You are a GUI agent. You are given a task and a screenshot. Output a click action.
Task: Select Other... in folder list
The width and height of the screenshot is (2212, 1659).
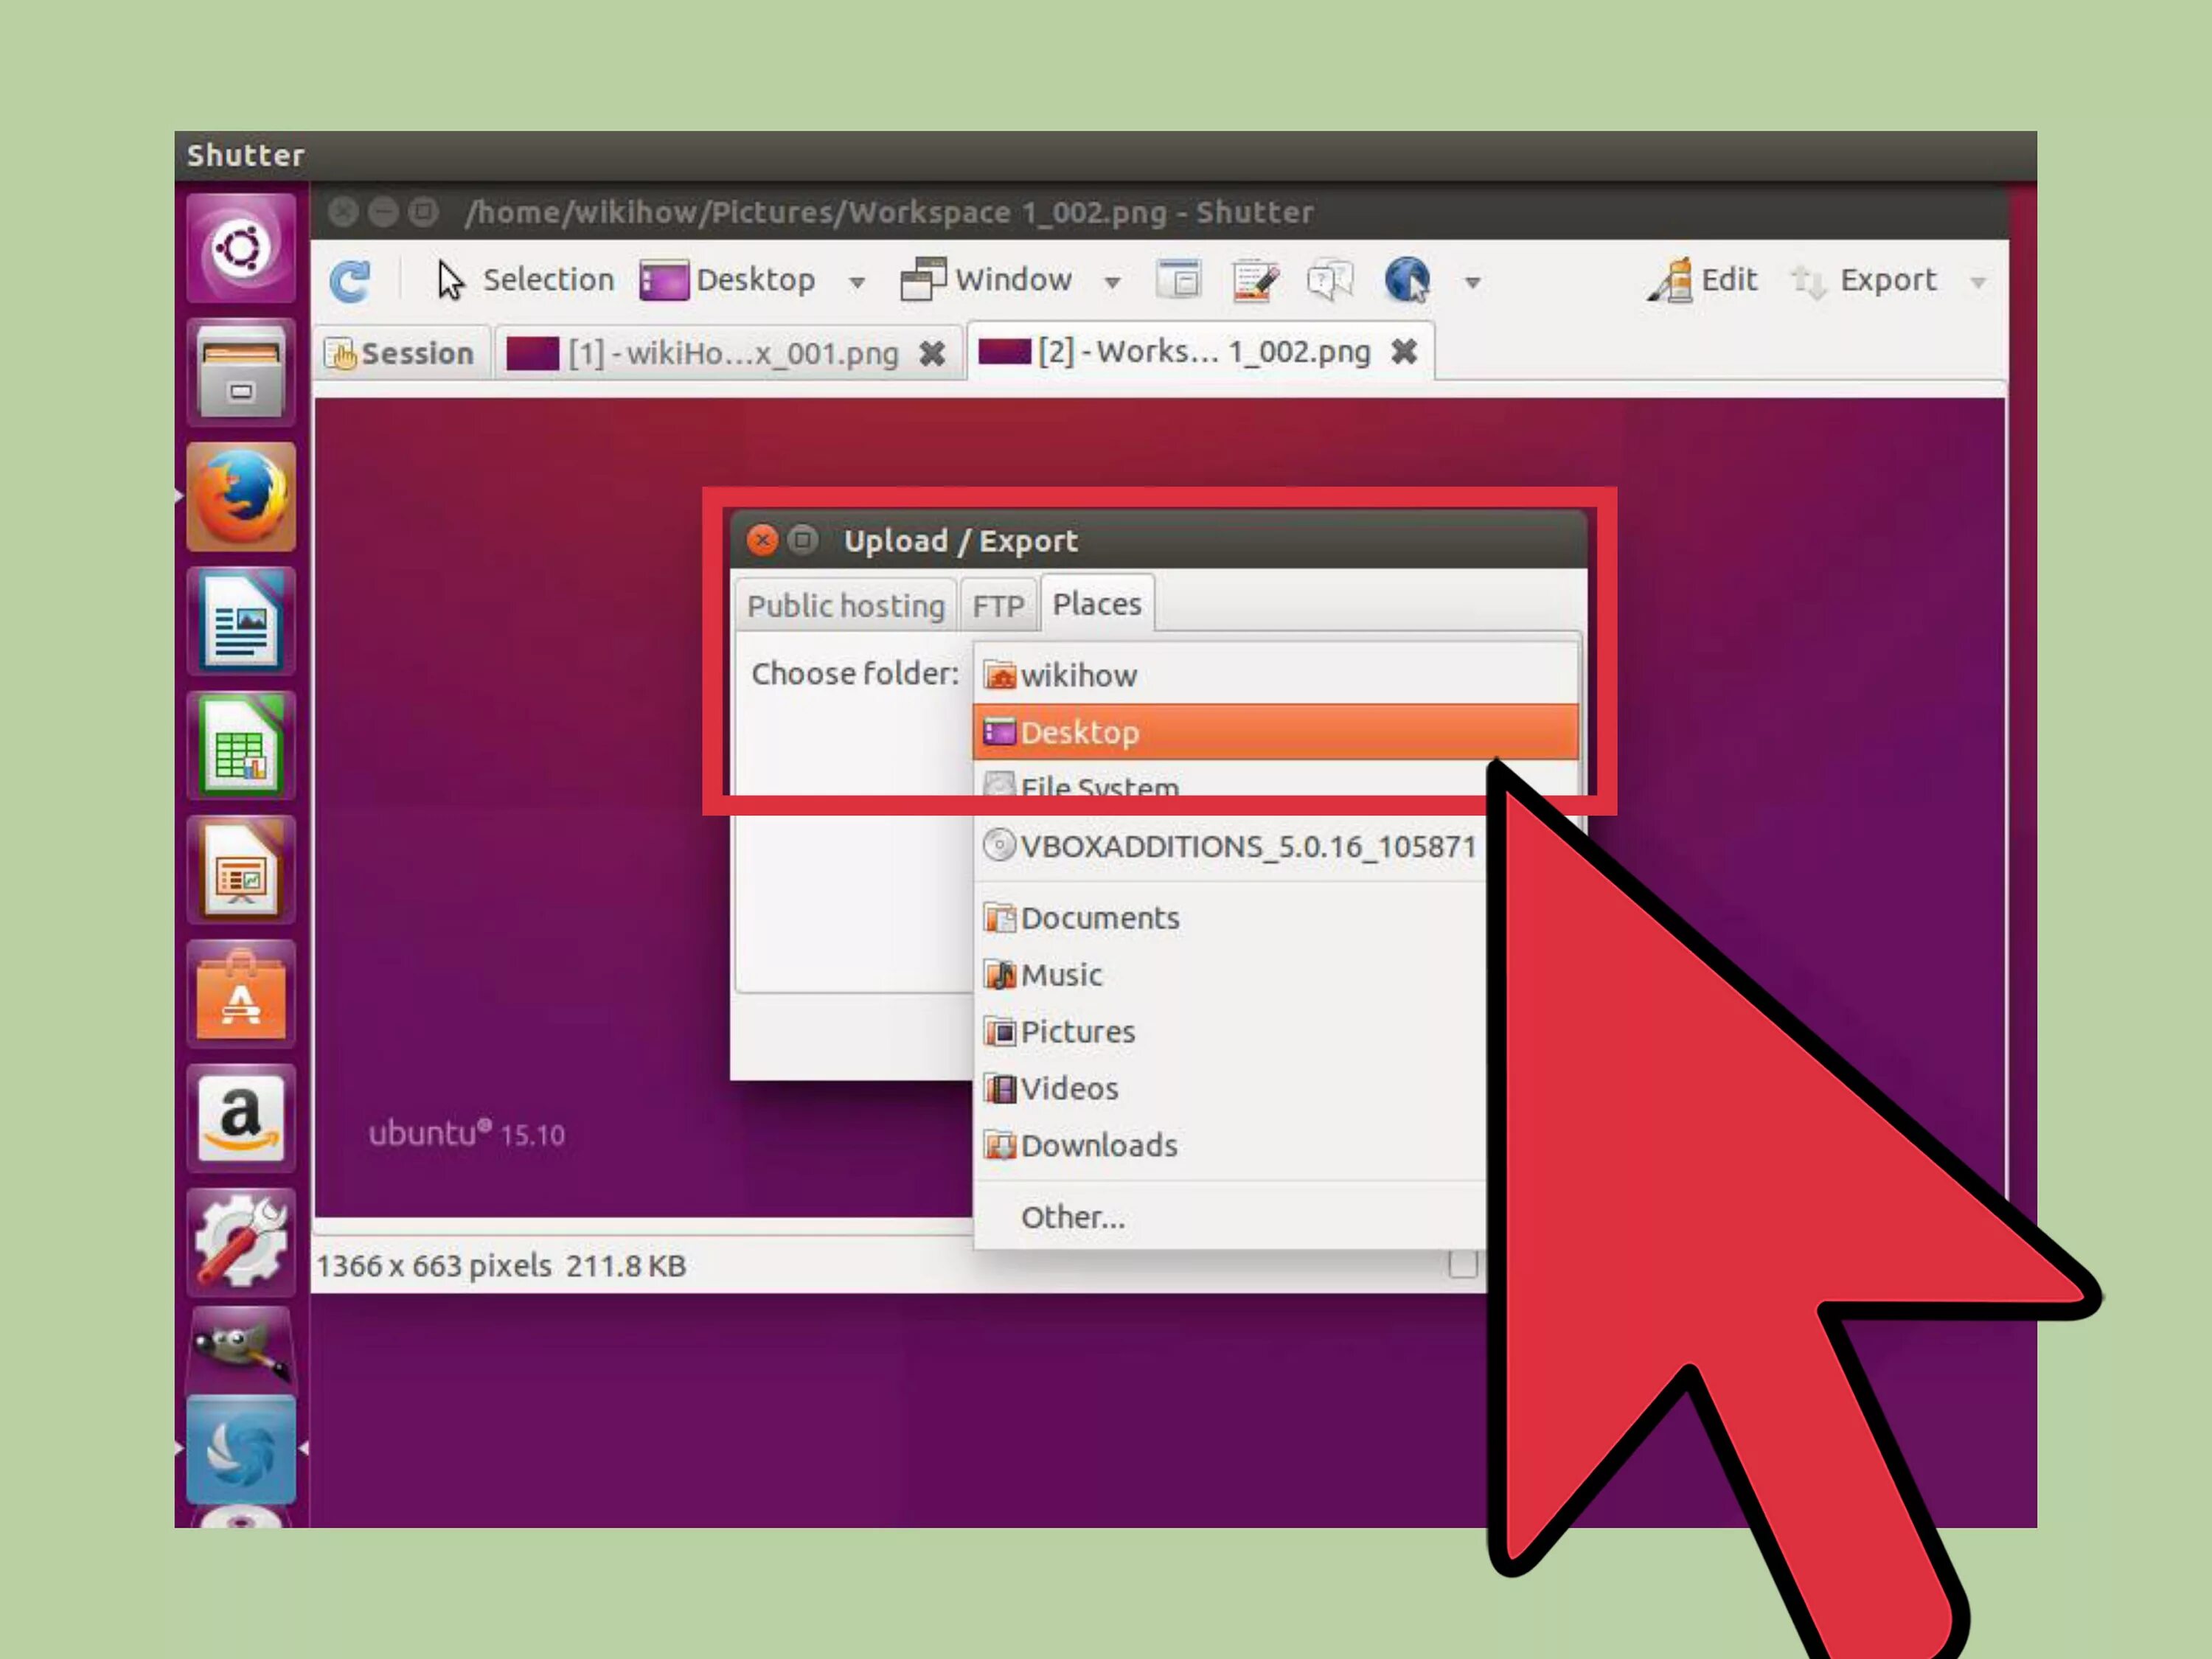click(1072, 1217)
